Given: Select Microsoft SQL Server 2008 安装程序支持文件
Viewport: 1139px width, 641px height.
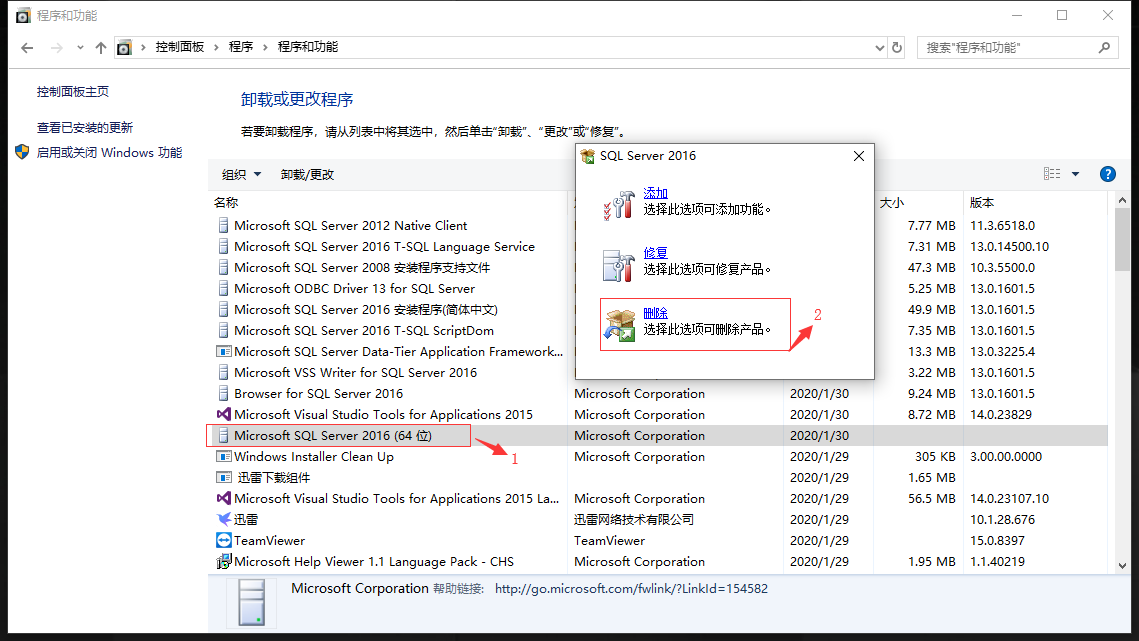Looking at the screenshot, I should click(362, 267).
